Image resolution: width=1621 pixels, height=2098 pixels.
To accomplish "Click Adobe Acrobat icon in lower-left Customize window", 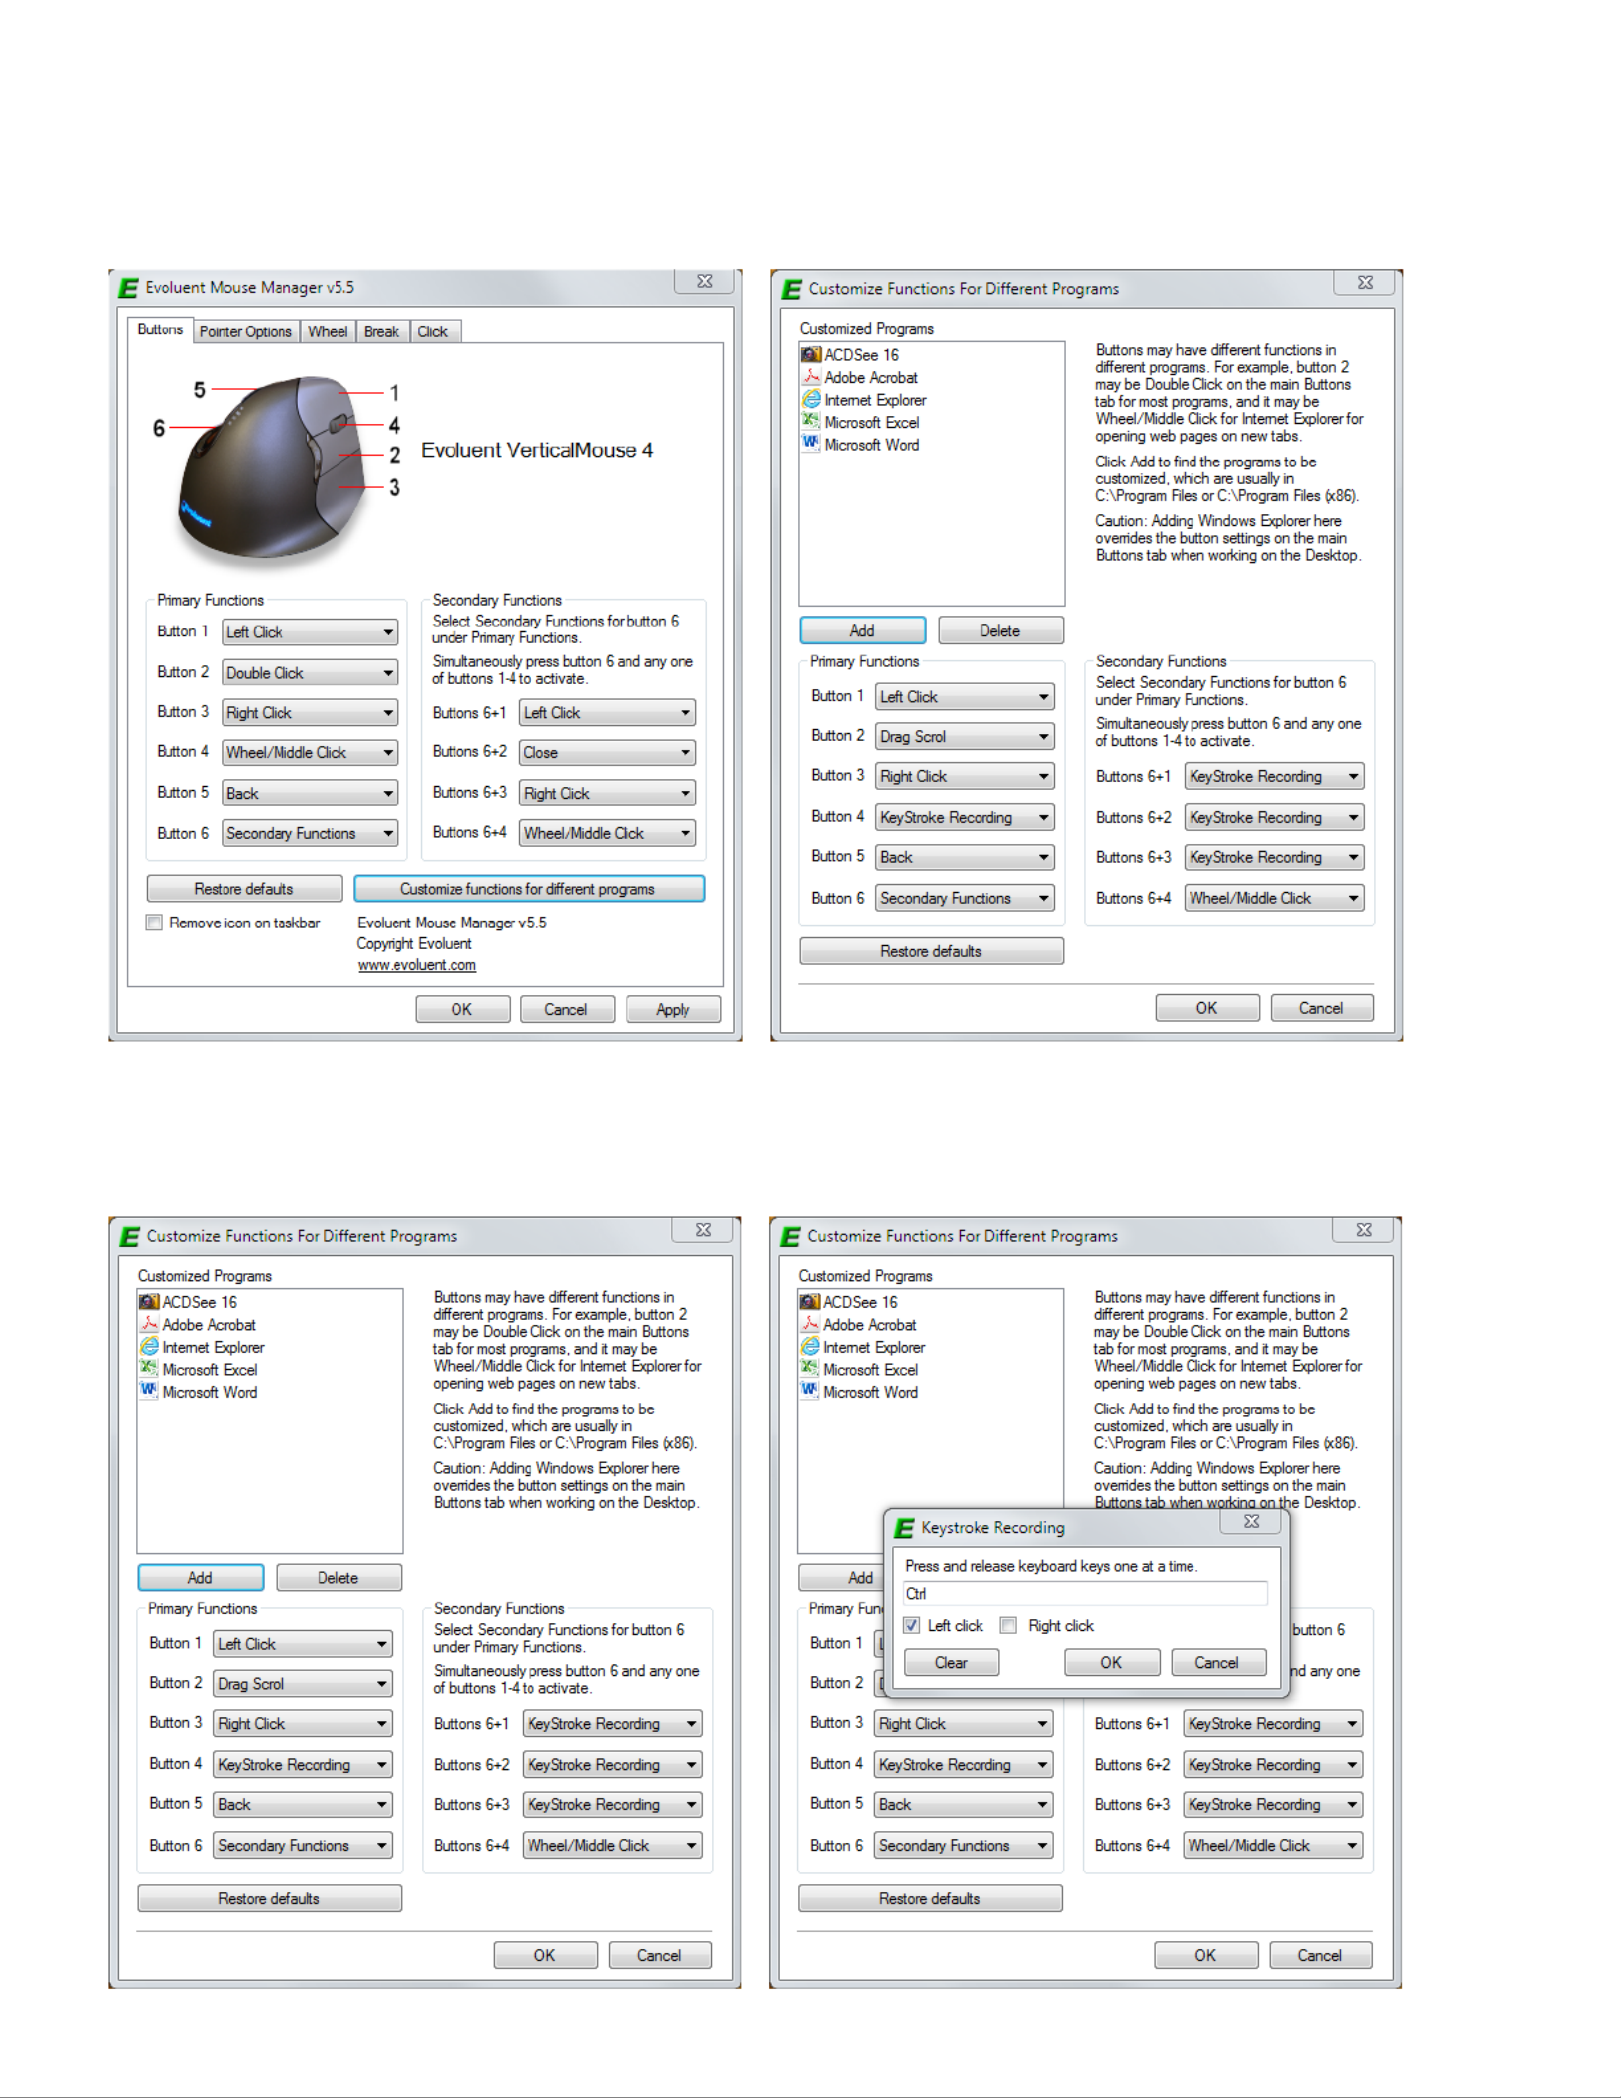I will pyautogui.click(x=149, y=1324).
